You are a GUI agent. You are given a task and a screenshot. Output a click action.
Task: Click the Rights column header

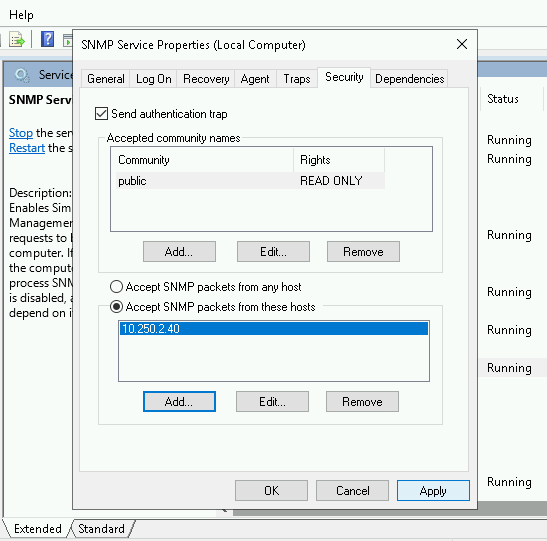tap(339, 160)
